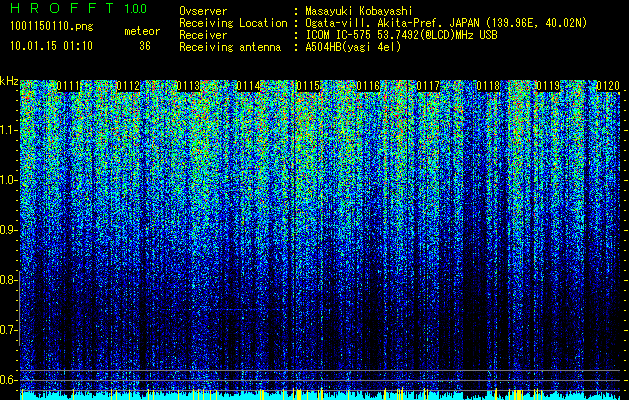Click the 0120 time marker
The width and height of the screenshot is (629, 400).
(x=609, y=86)
